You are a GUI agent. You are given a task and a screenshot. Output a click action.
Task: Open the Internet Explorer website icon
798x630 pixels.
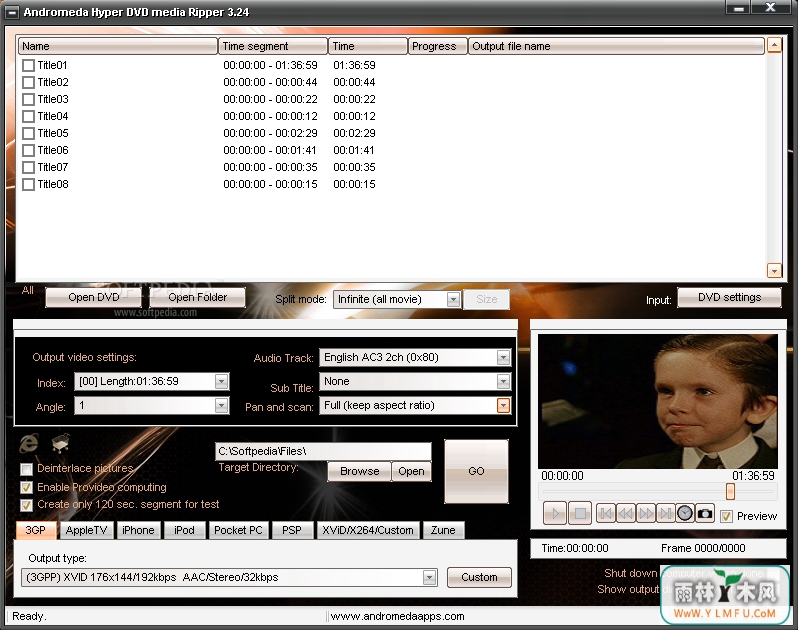point(28,443)
